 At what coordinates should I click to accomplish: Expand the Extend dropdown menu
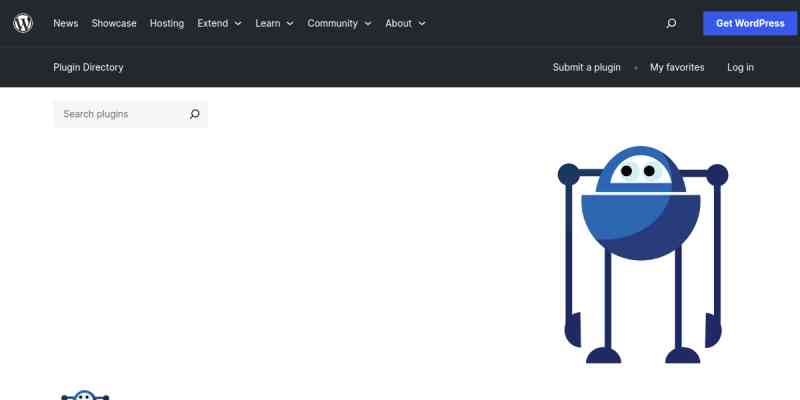click(x=219, y=23)
